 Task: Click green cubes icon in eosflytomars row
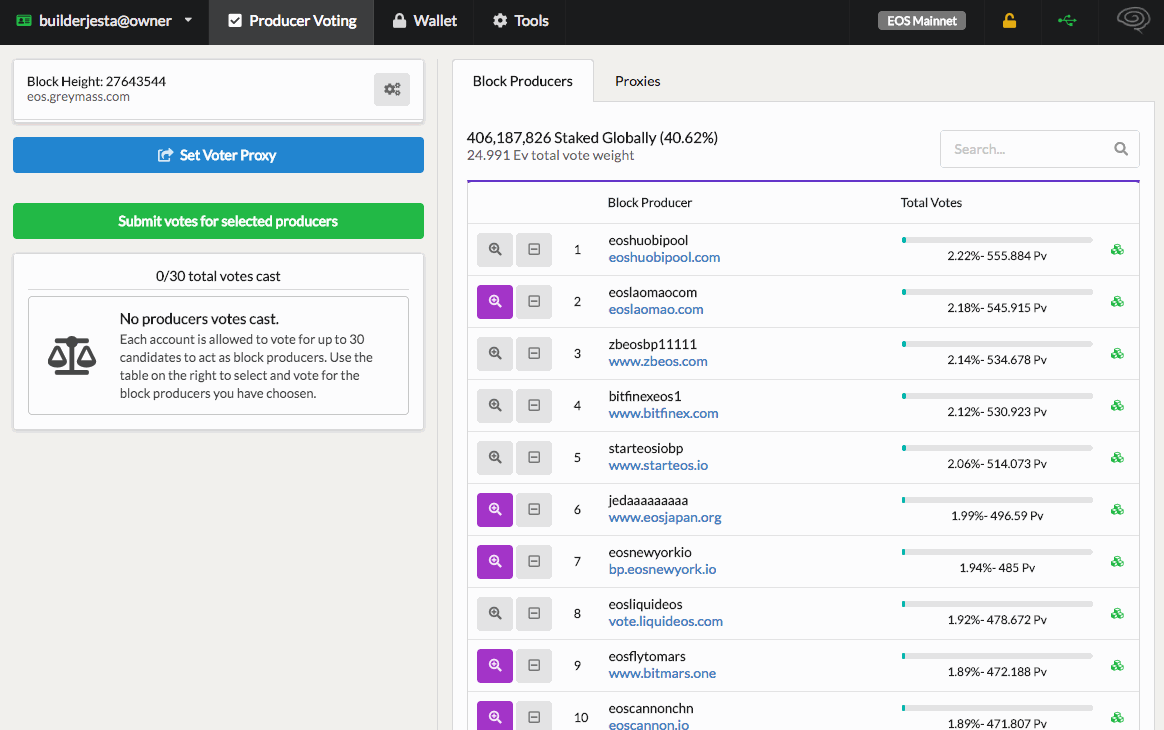[x=1116, y=665]
